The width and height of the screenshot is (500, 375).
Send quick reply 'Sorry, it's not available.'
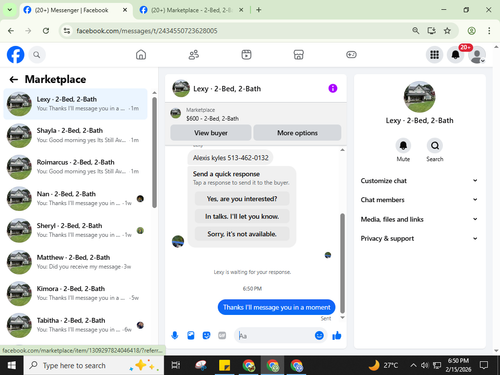click(x=242, y=234)
